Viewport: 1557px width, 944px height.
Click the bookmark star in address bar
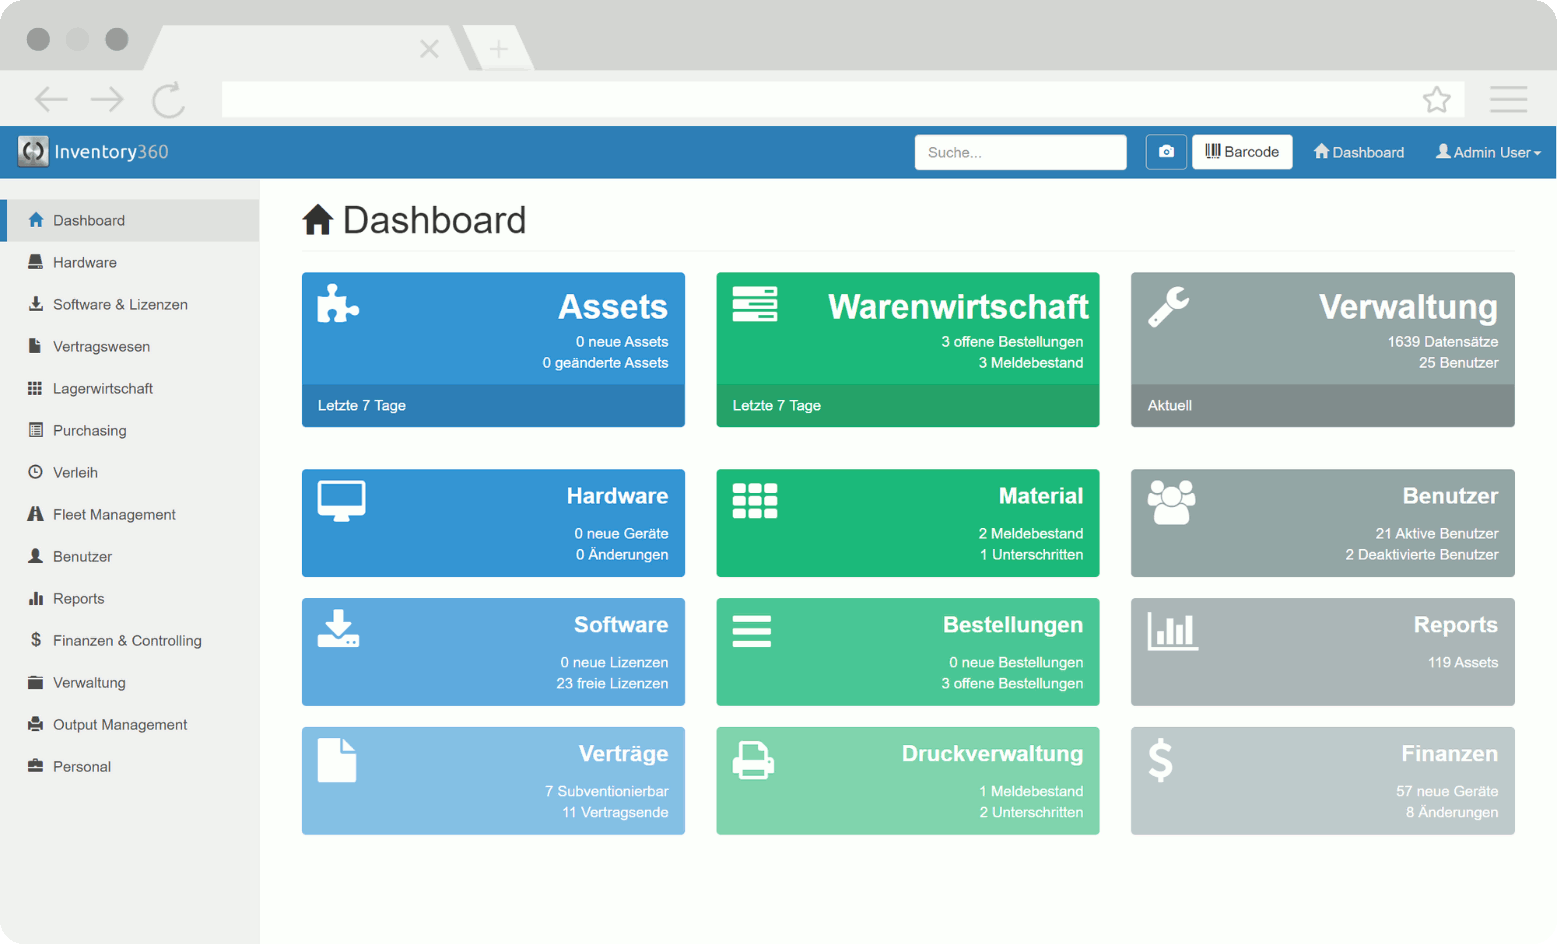tap(1436, 100)
